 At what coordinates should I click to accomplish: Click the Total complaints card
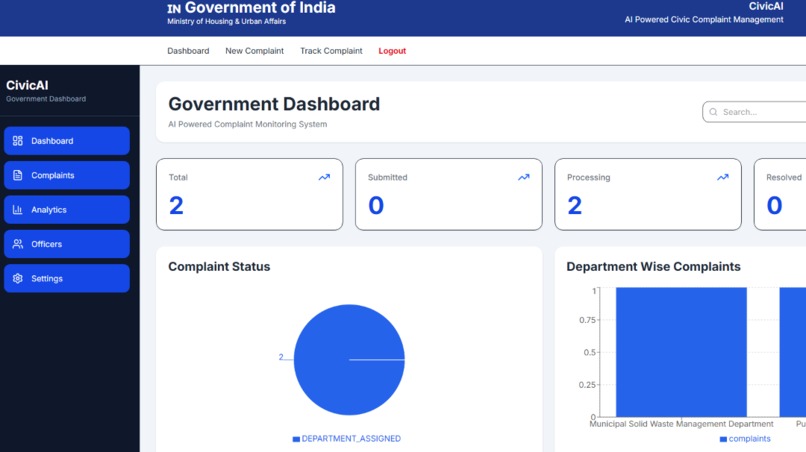coord(249,194)
